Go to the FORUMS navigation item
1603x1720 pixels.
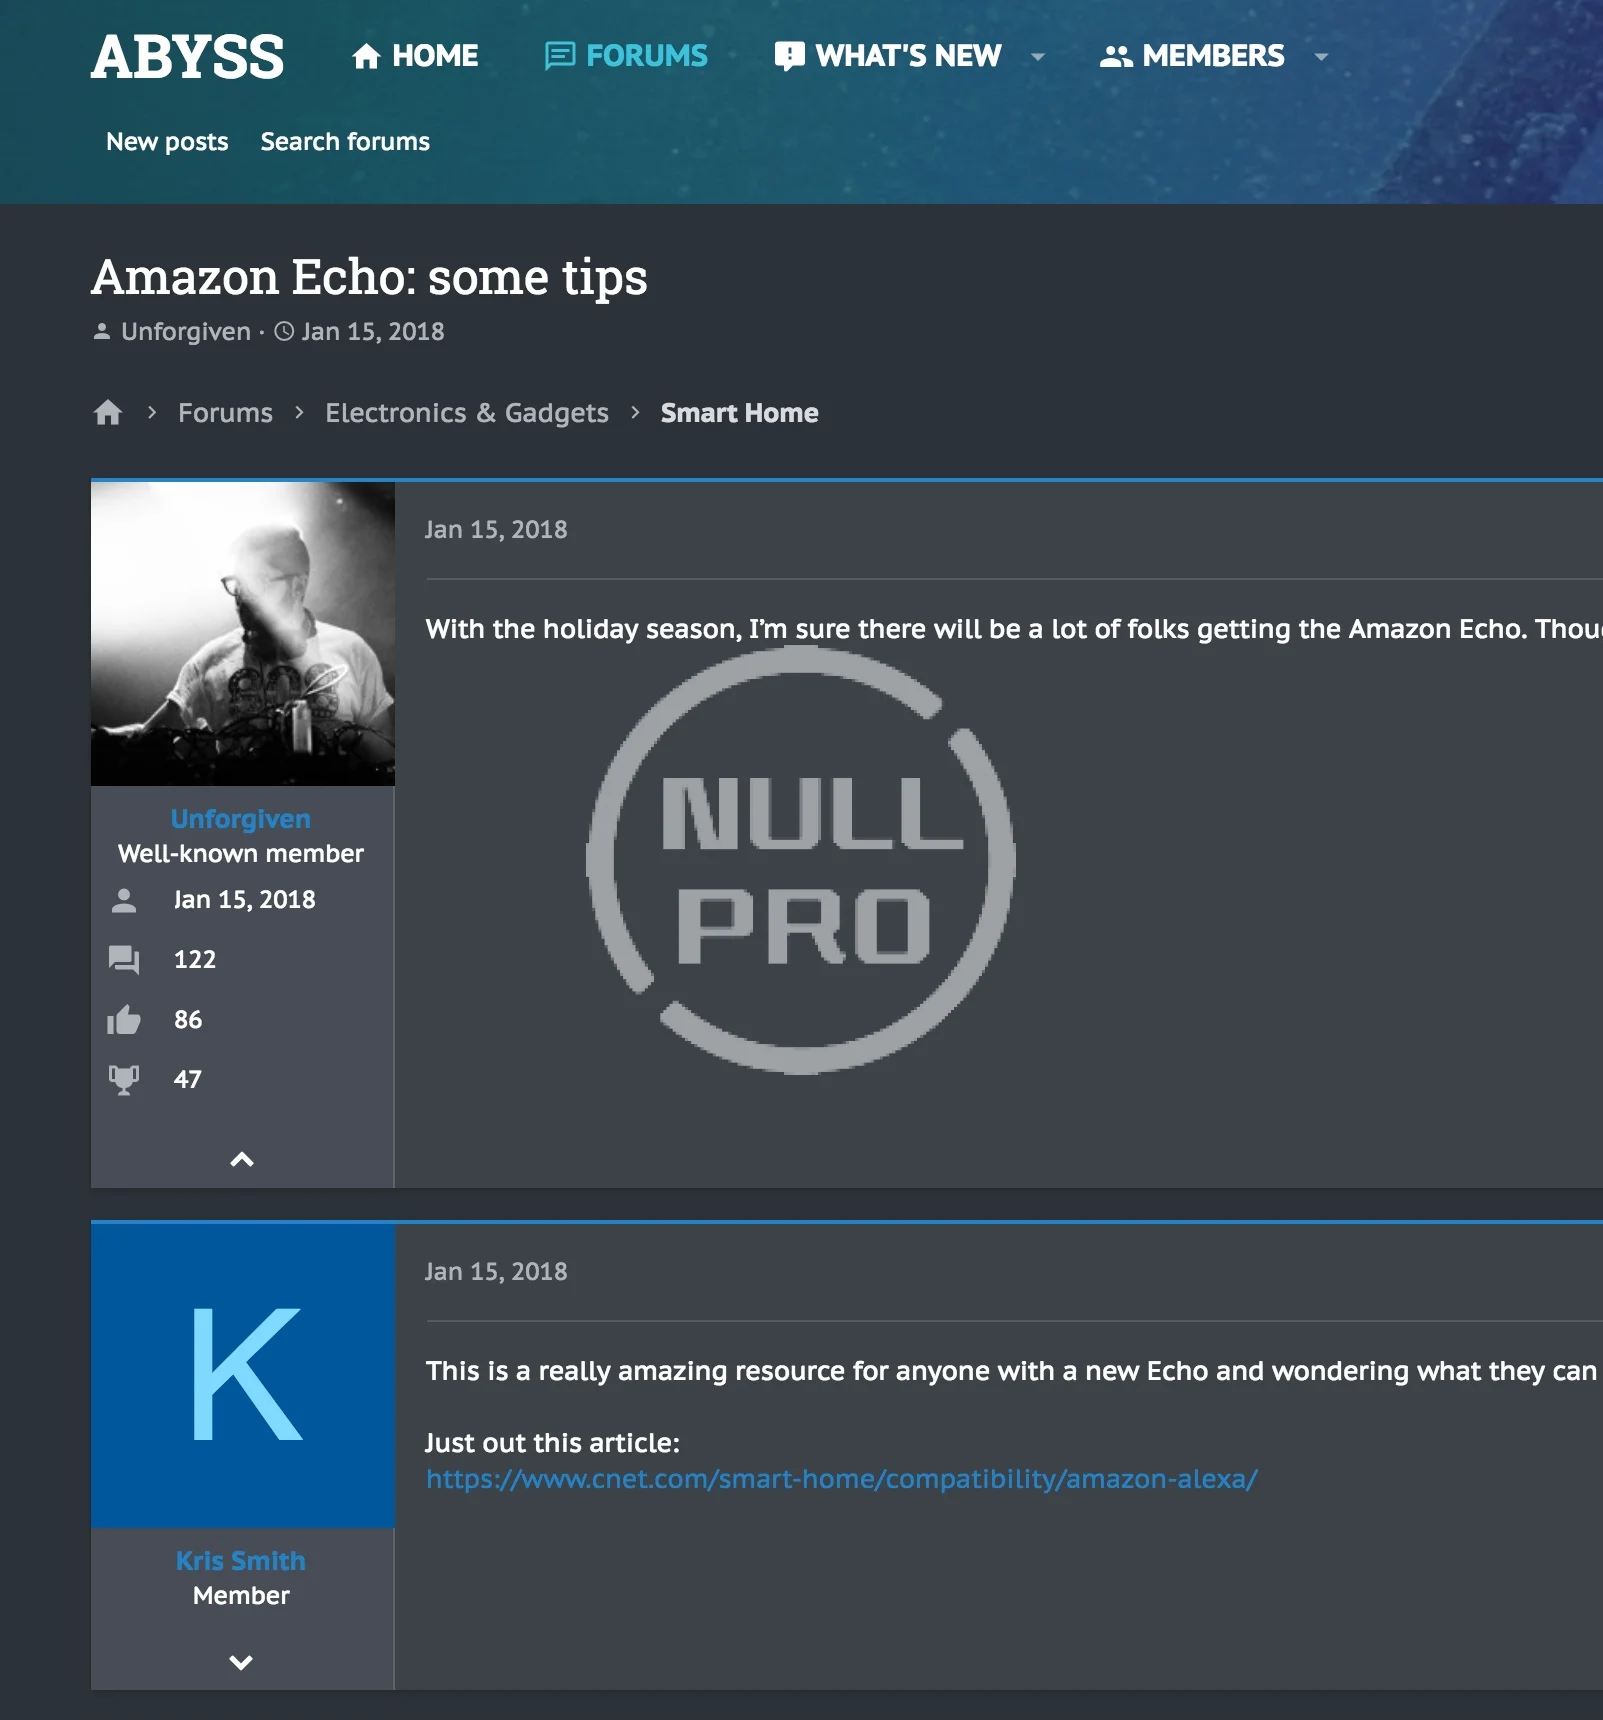tap(626, 56)
